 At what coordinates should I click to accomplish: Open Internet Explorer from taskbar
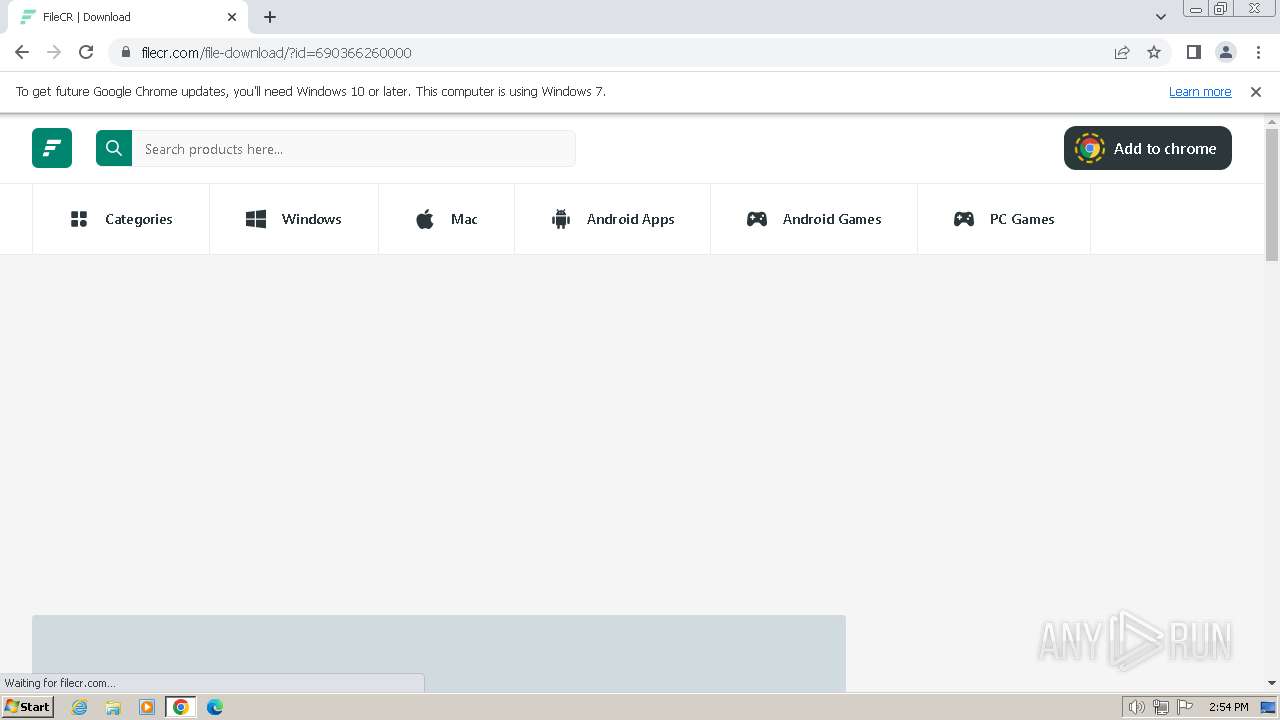click(79, 707)
